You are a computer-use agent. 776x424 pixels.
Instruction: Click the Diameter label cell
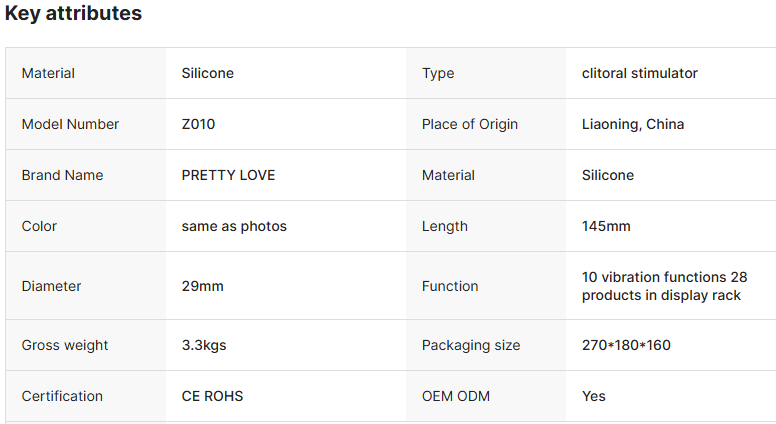tap(86, 285)
